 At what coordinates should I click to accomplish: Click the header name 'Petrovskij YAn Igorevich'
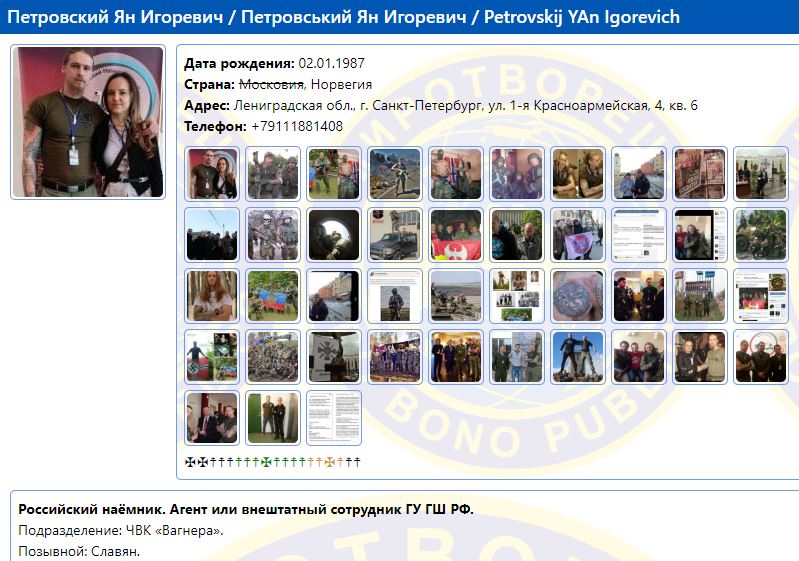click(x=582, y=17)
